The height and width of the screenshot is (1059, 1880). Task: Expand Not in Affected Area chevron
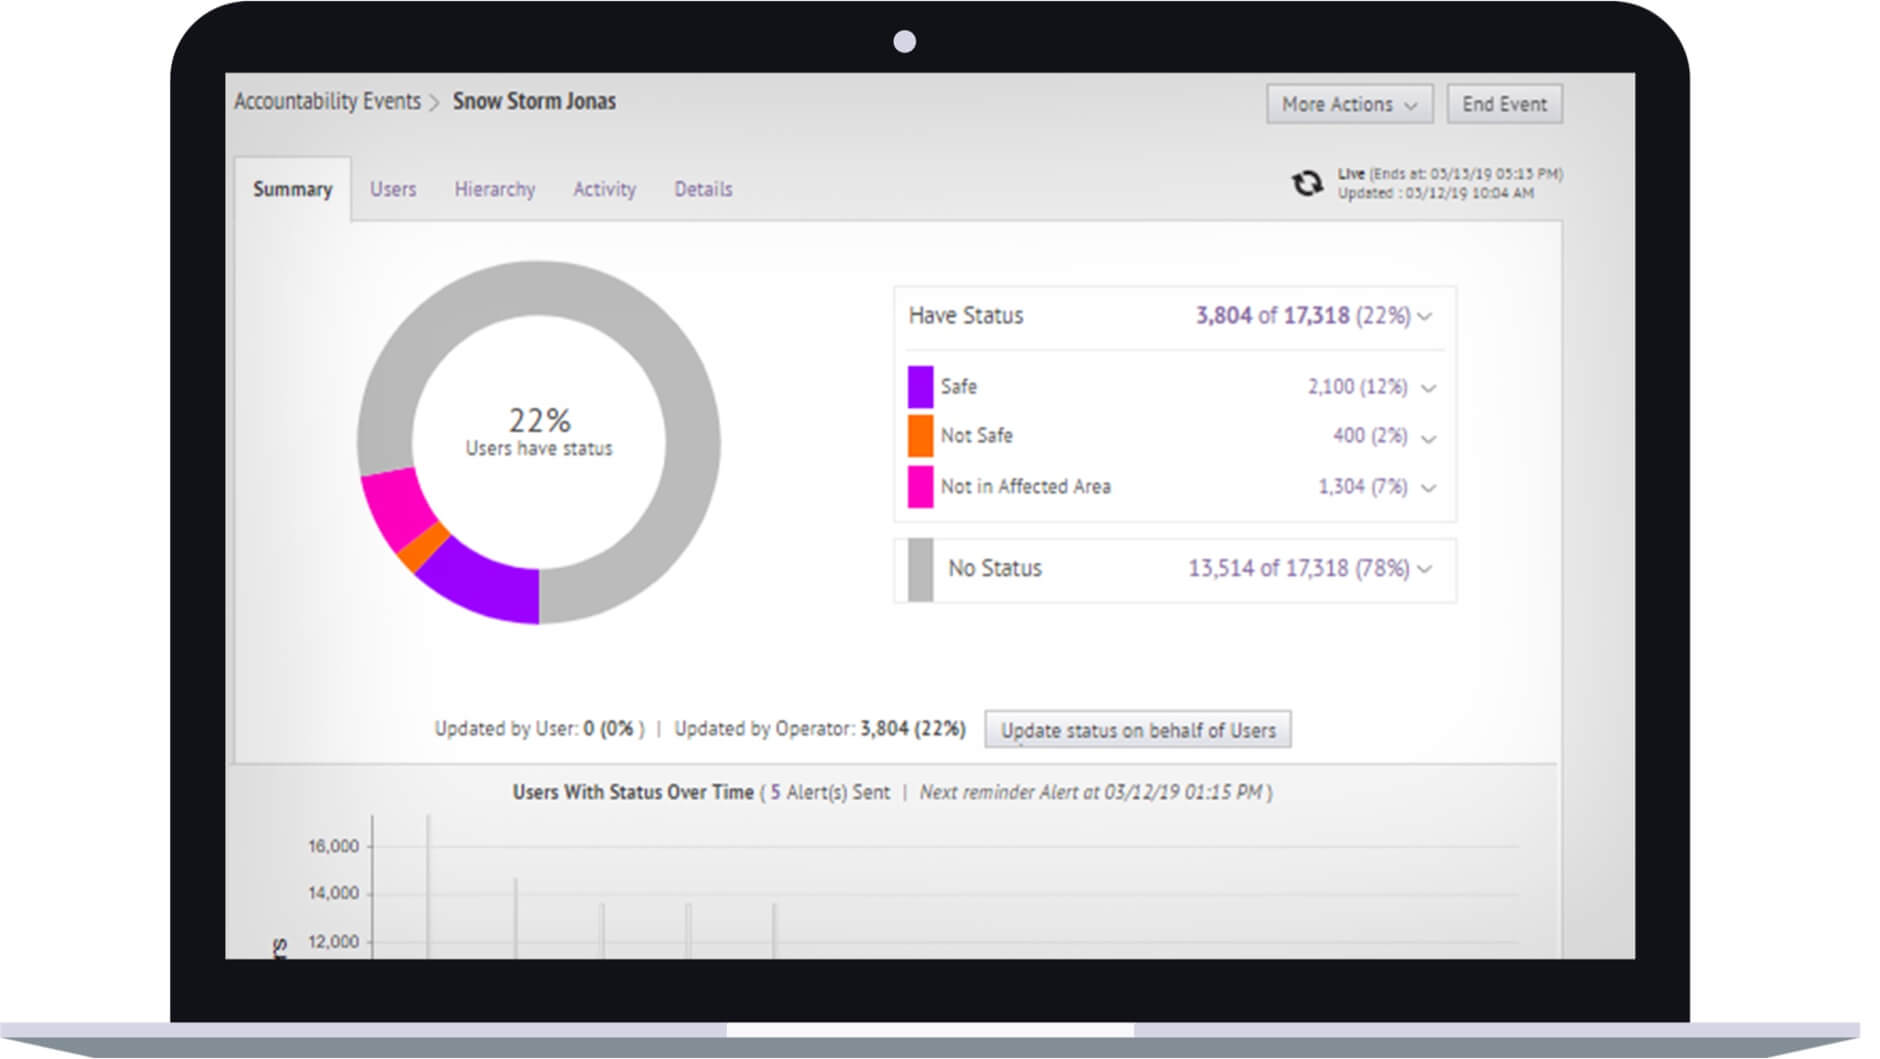pos(1428,488)
